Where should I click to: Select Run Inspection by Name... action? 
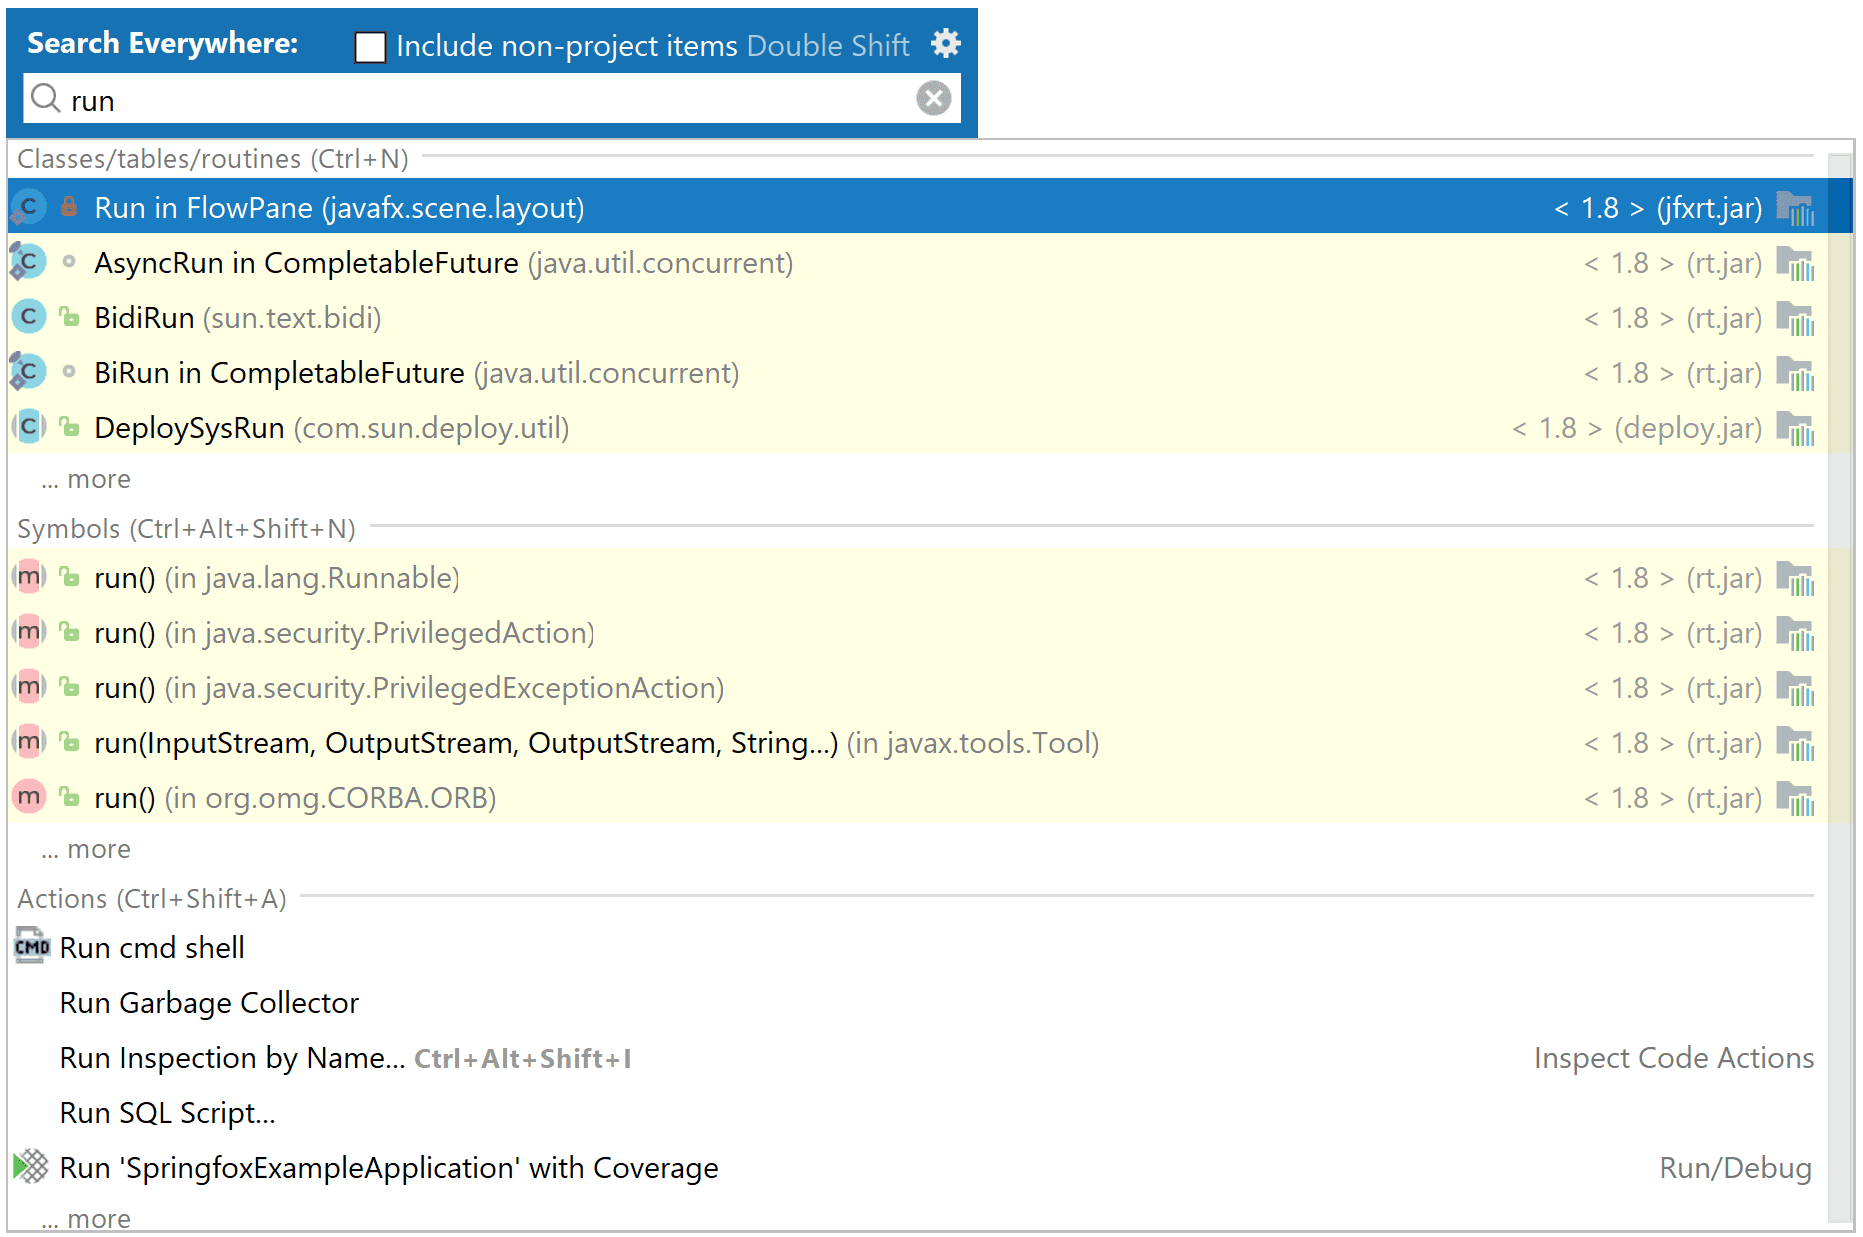tap(232, 1058)
